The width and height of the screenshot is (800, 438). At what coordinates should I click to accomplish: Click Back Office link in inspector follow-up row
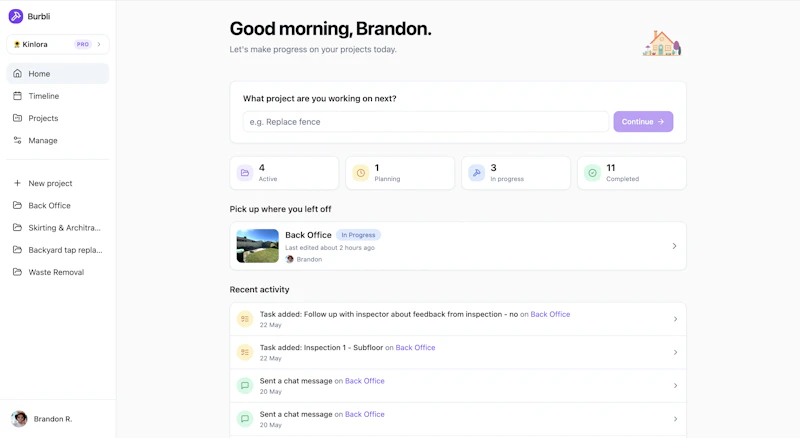click(550, 314)
